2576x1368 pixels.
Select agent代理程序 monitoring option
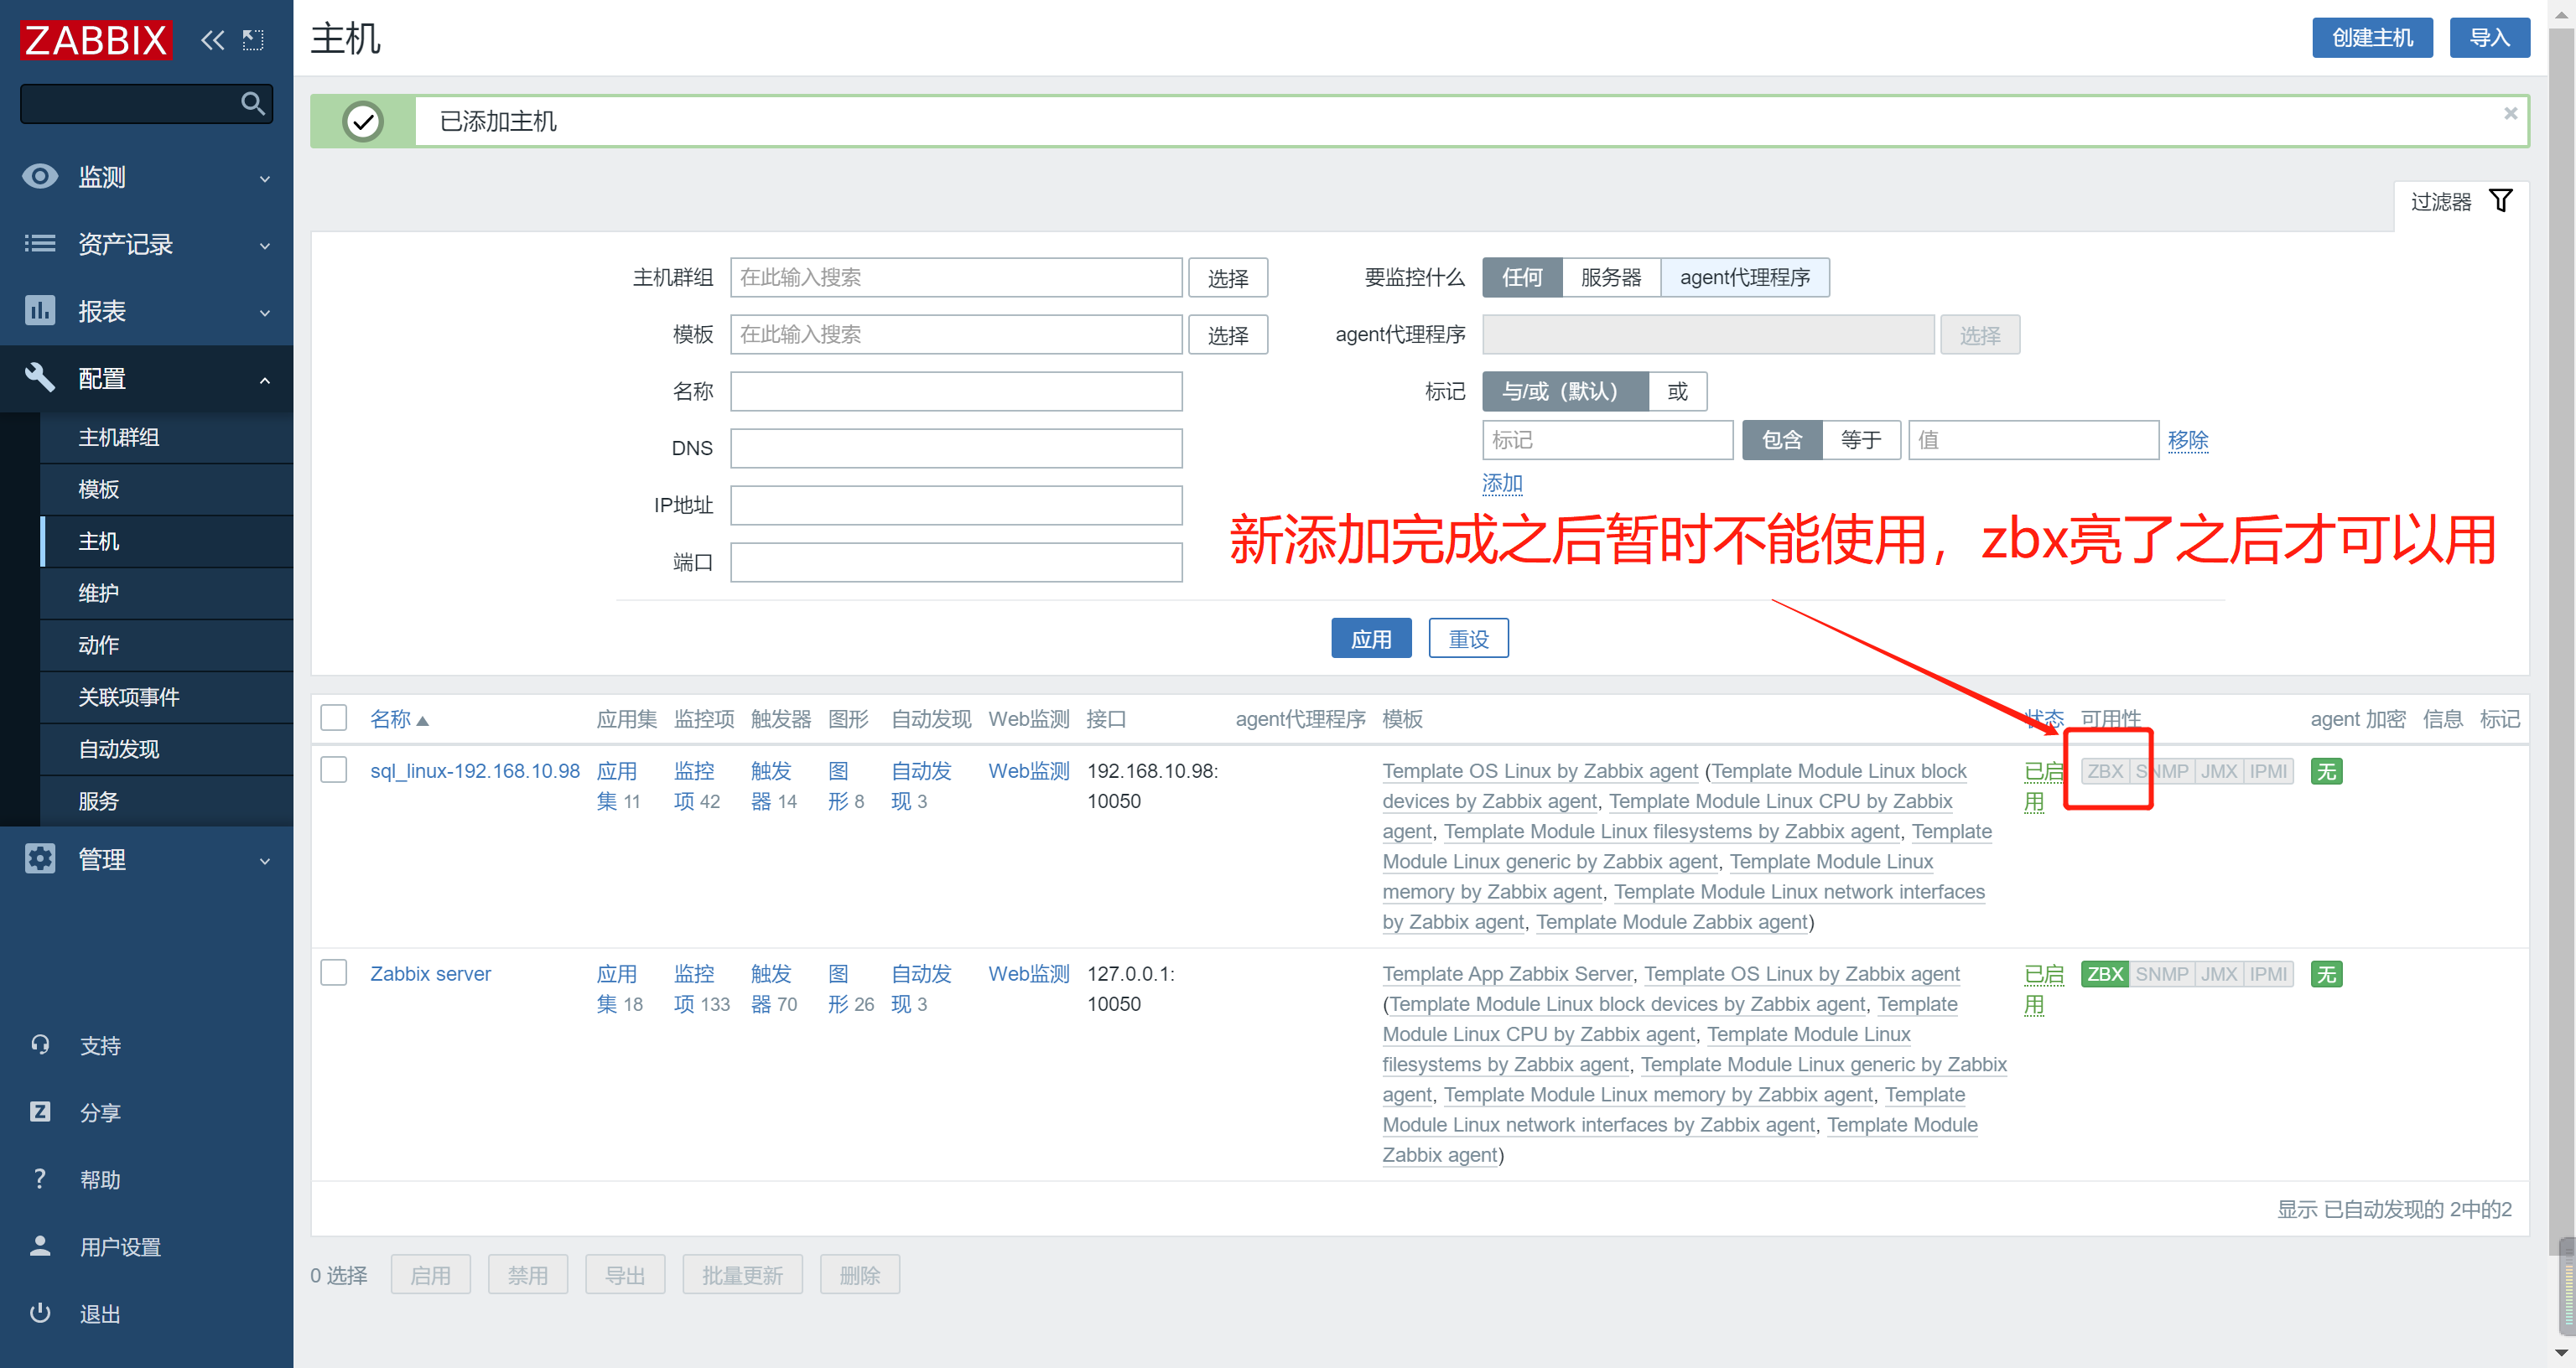tap(1745, 277)
